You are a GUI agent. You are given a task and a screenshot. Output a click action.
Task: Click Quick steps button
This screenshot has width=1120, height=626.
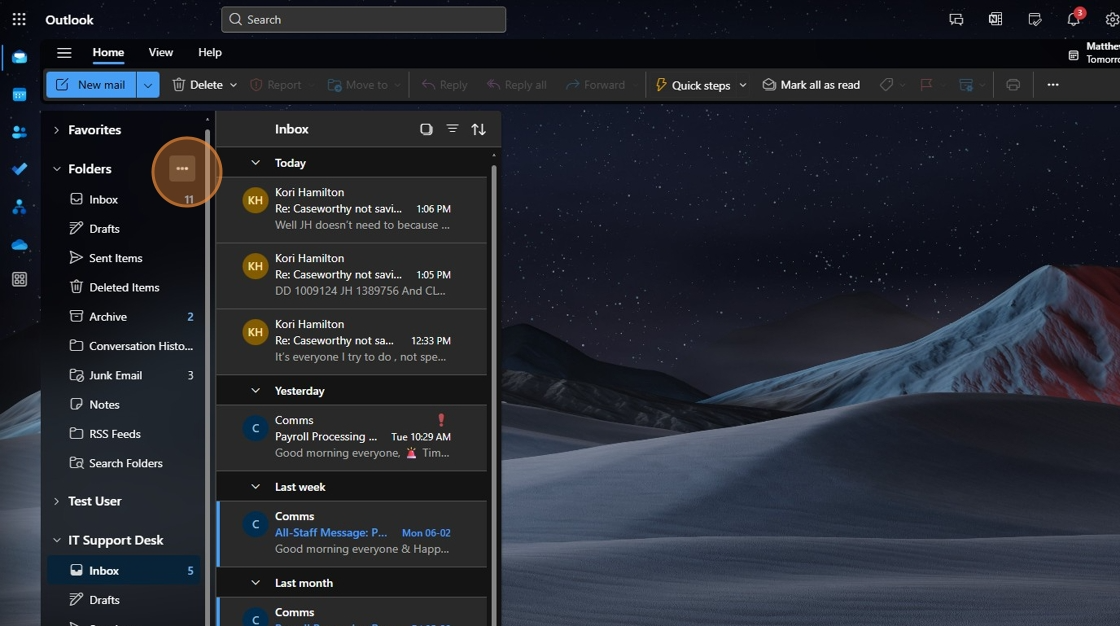(x=693, y=85)
